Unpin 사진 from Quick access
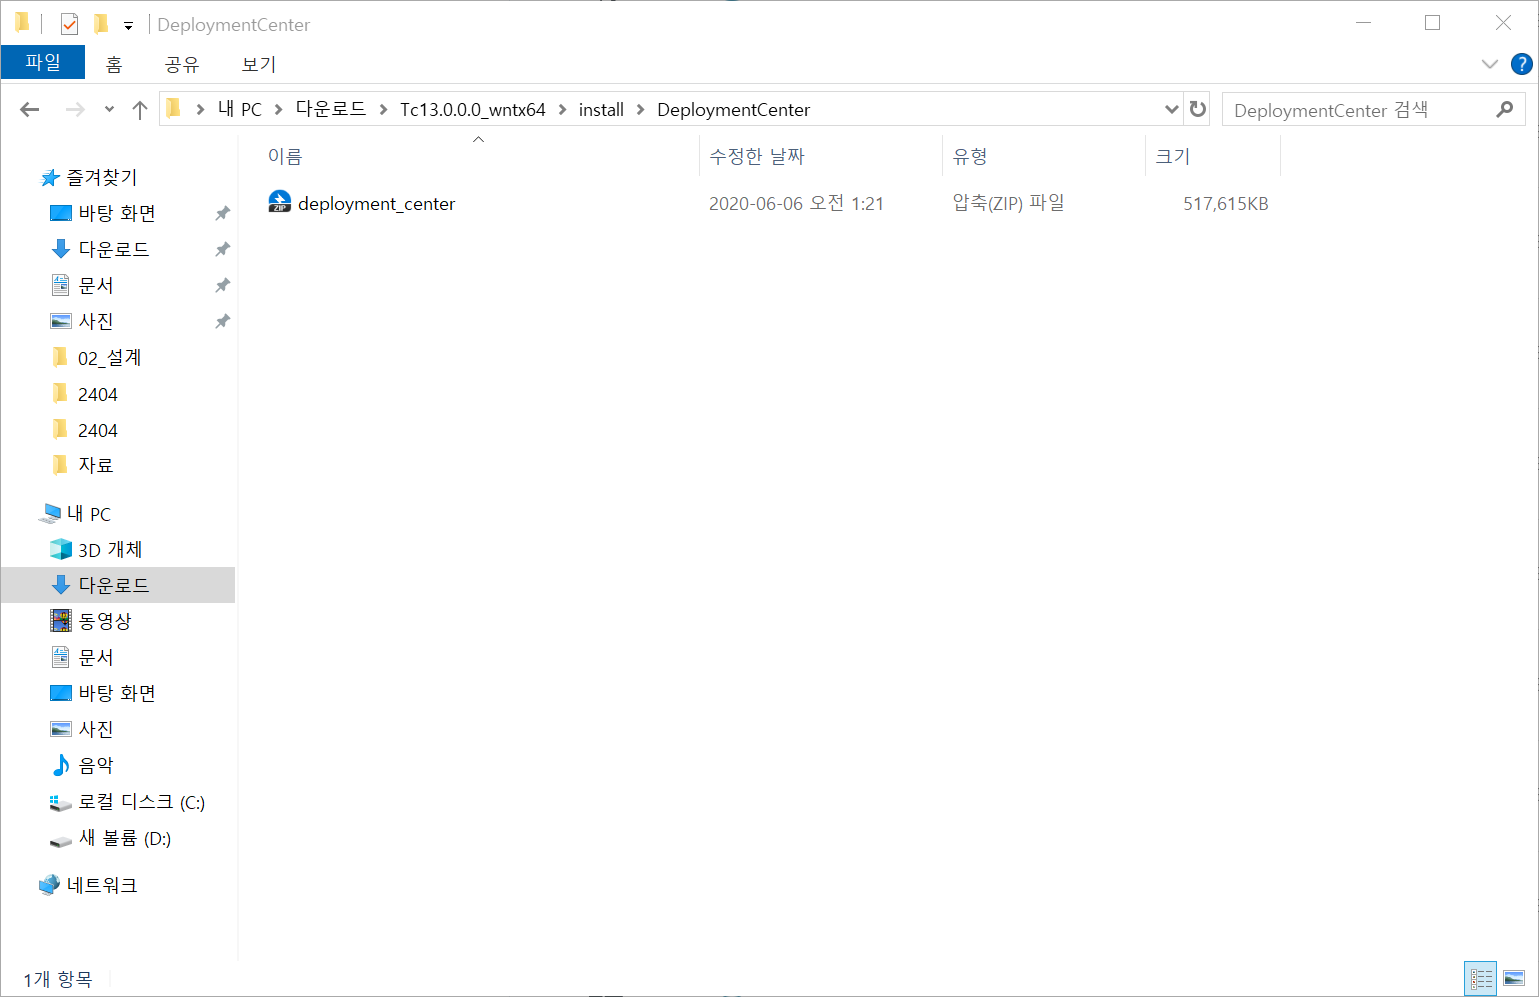Image resolution: width=1539 pixels, height=997 pixels. 222,320
